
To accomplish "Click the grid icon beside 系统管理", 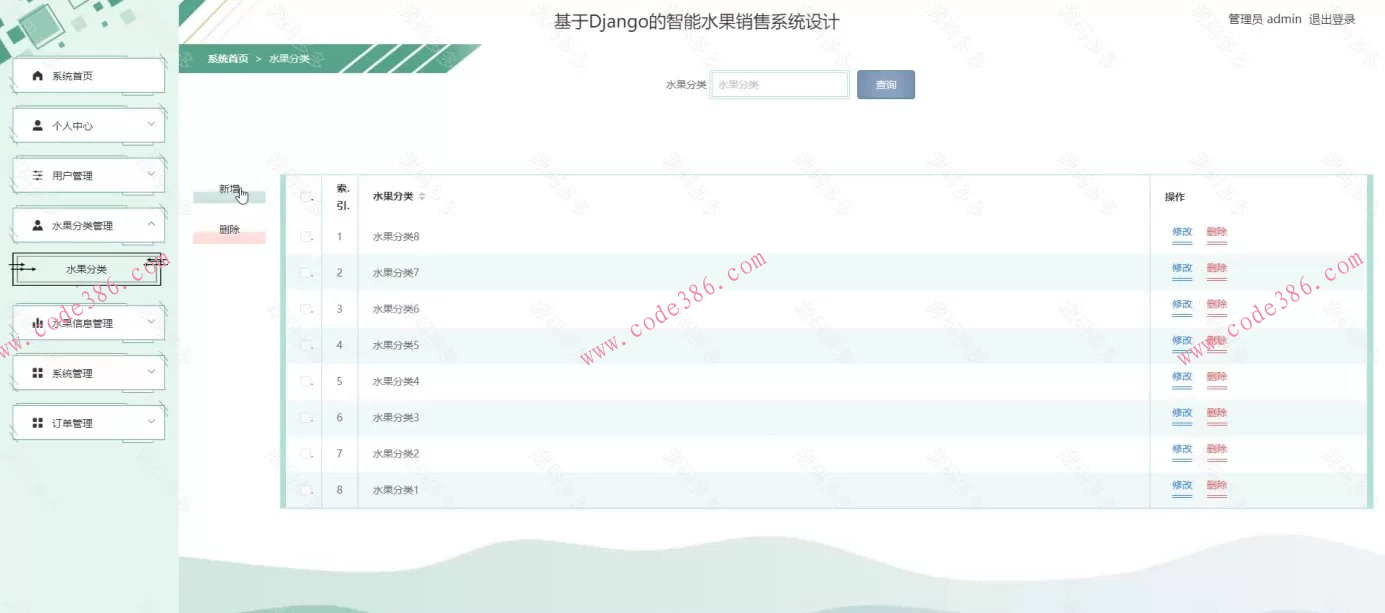I will pyautogui.click(x=36, y=372).
